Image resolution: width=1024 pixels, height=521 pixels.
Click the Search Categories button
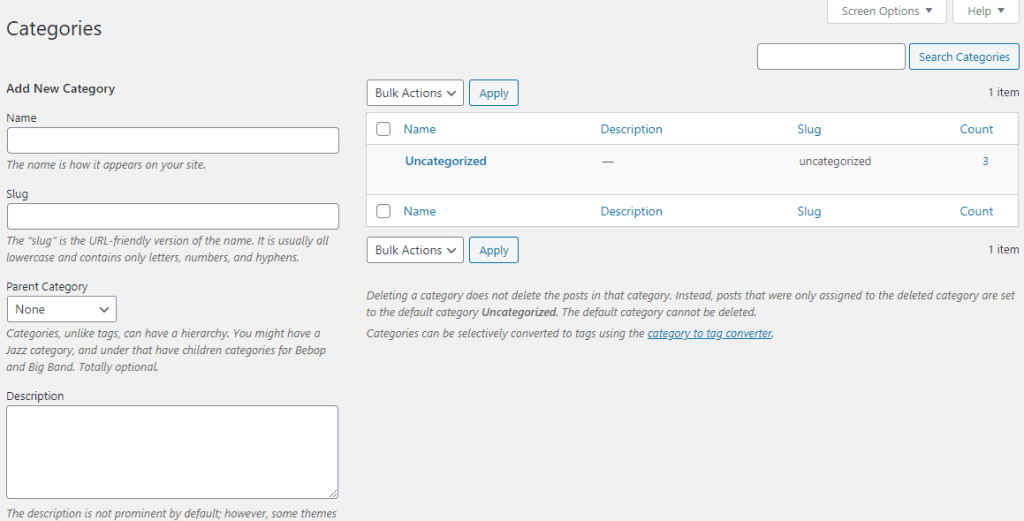tap(964, 57)
